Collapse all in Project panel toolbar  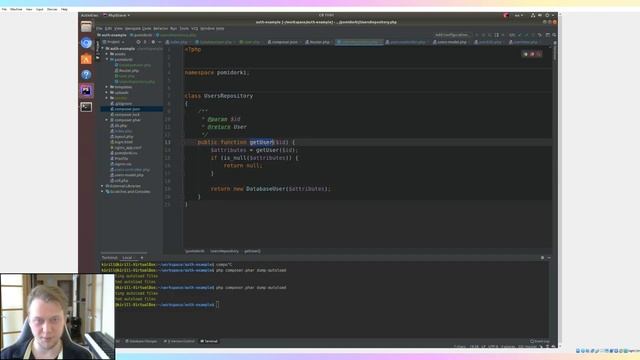[145, 42]
